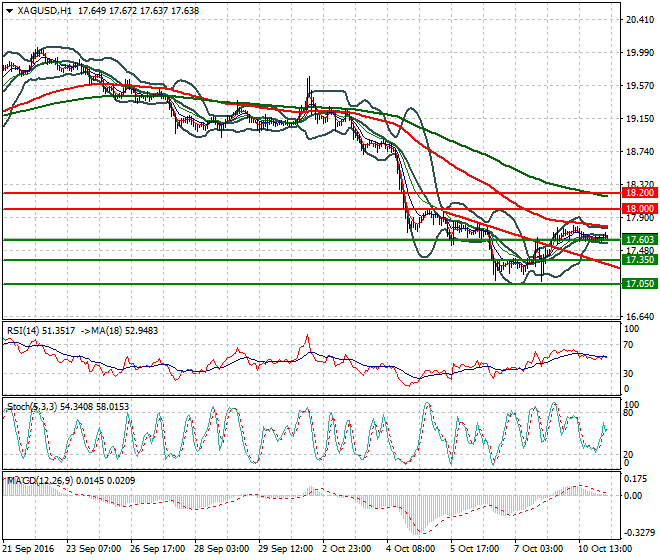
Task: Click the 20.410 price axis value
Action: [x=640, y=20]
